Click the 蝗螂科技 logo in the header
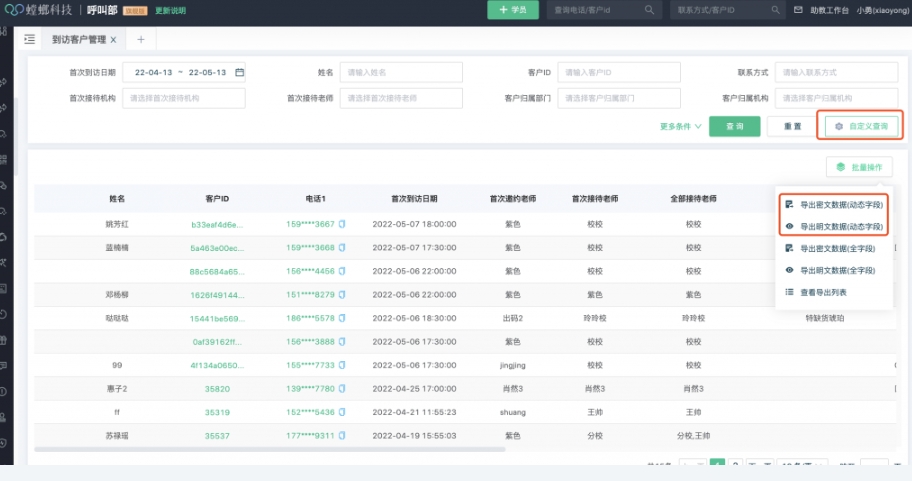 point(38,10)
